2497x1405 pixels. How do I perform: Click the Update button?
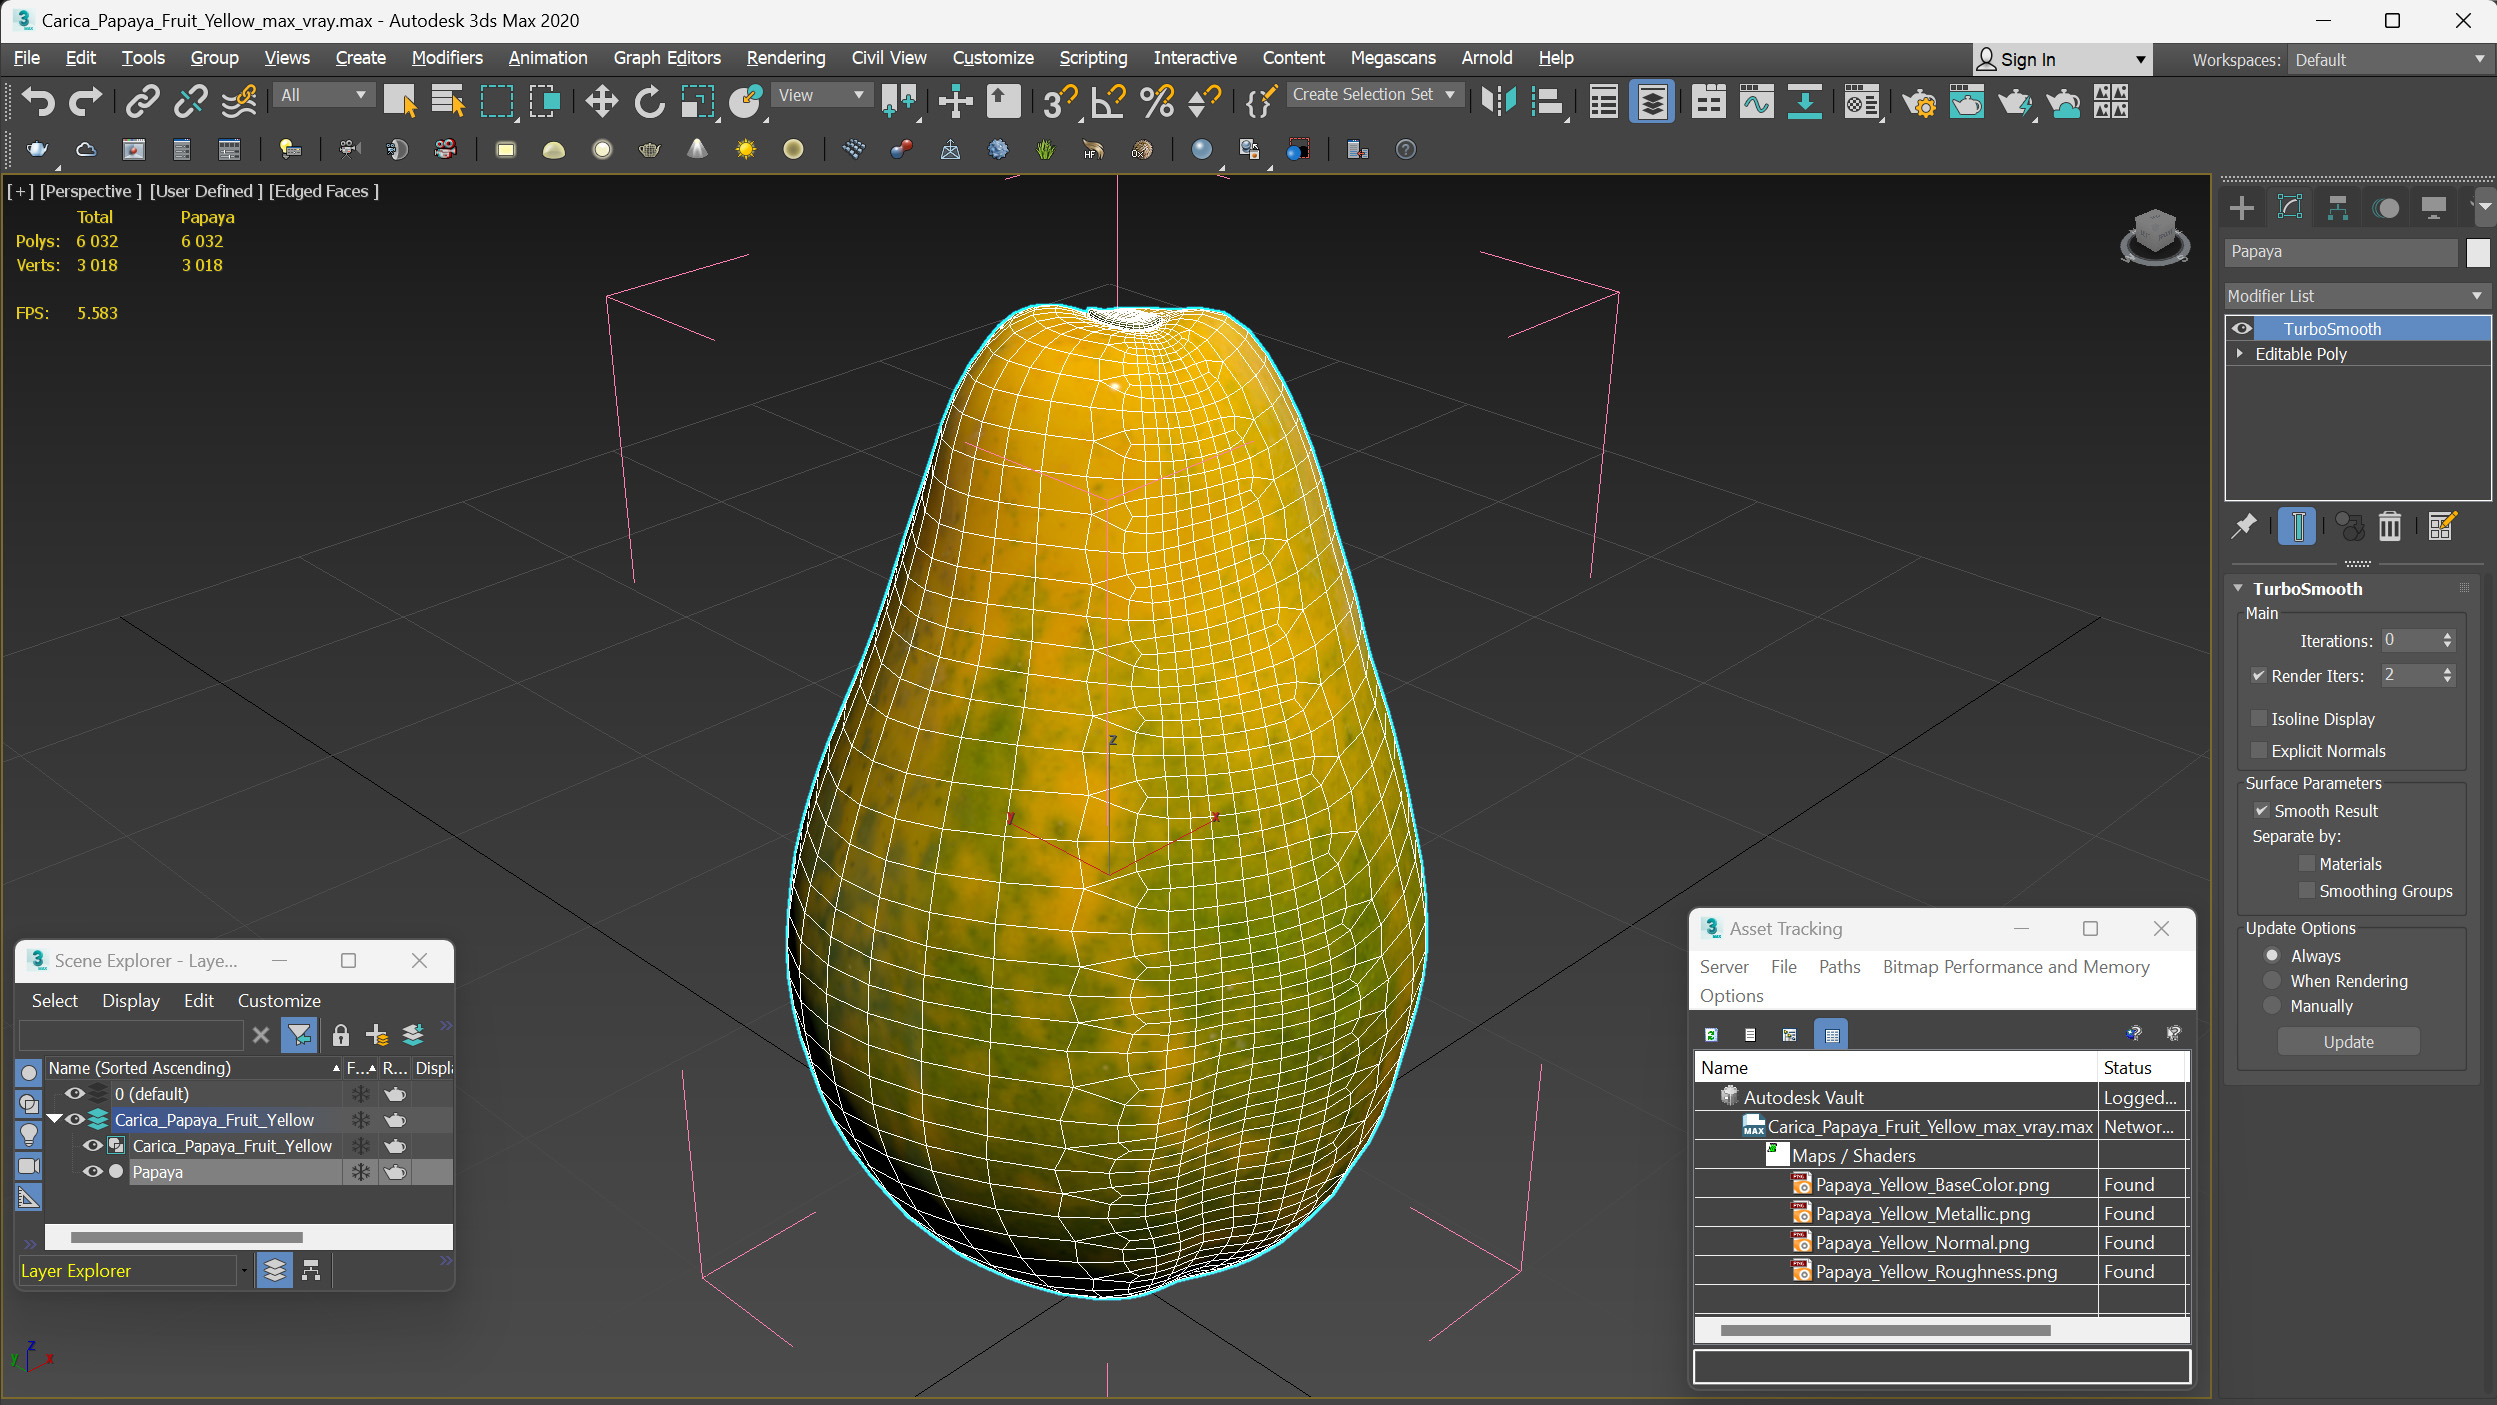click(x=2348, y=1042)
